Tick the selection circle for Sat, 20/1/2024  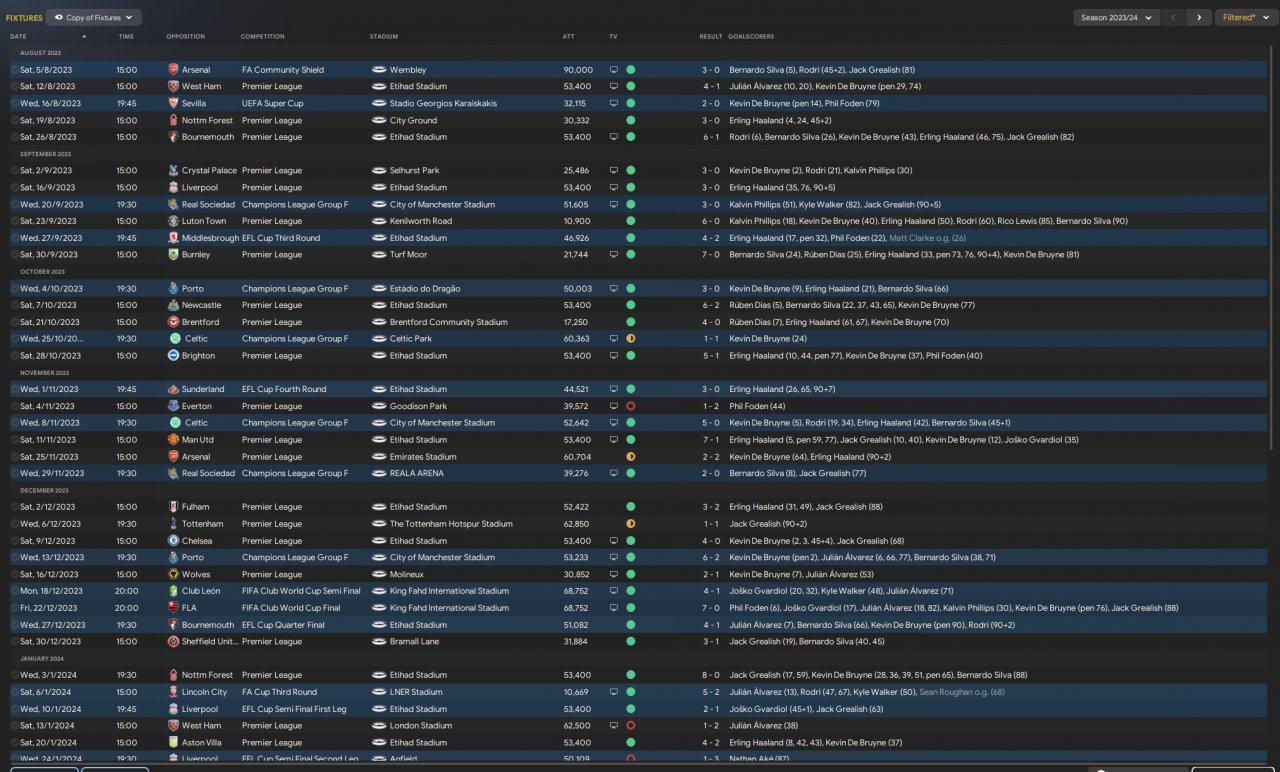click(15, 742)
